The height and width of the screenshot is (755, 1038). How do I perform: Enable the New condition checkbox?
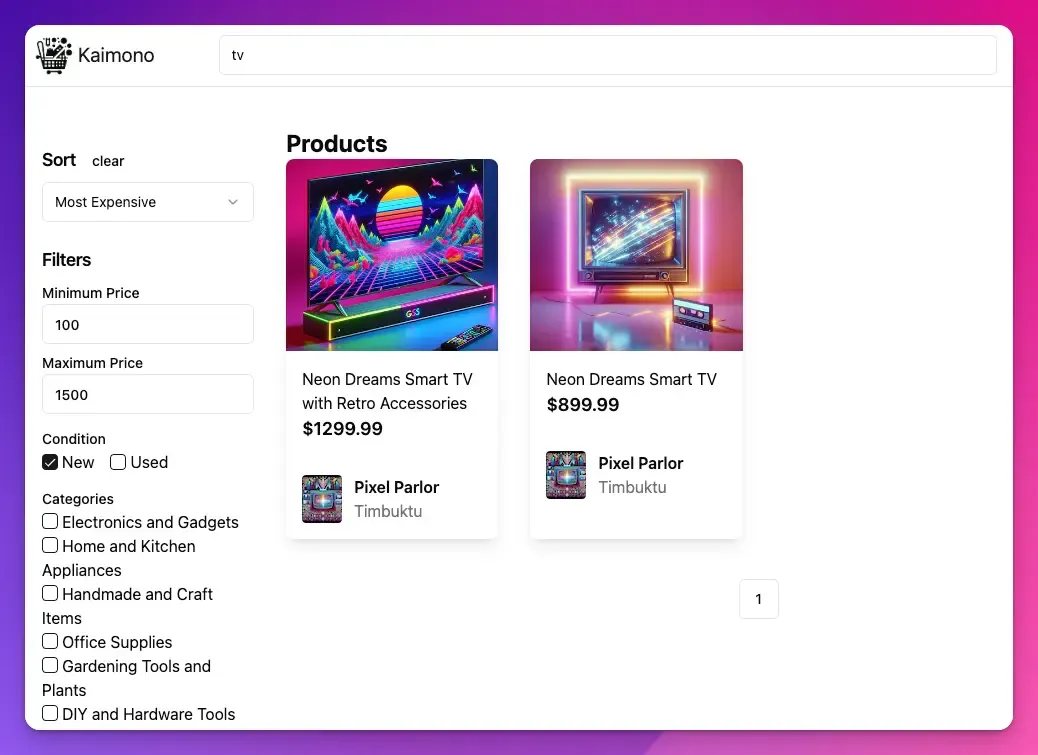click(x=50, y=462)
